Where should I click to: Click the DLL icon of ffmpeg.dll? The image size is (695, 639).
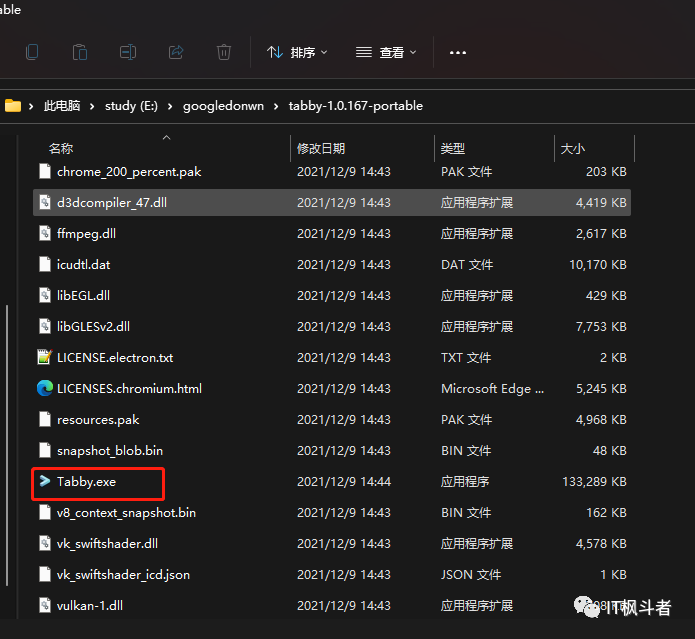pyautogui.click(x=45, y=233)
